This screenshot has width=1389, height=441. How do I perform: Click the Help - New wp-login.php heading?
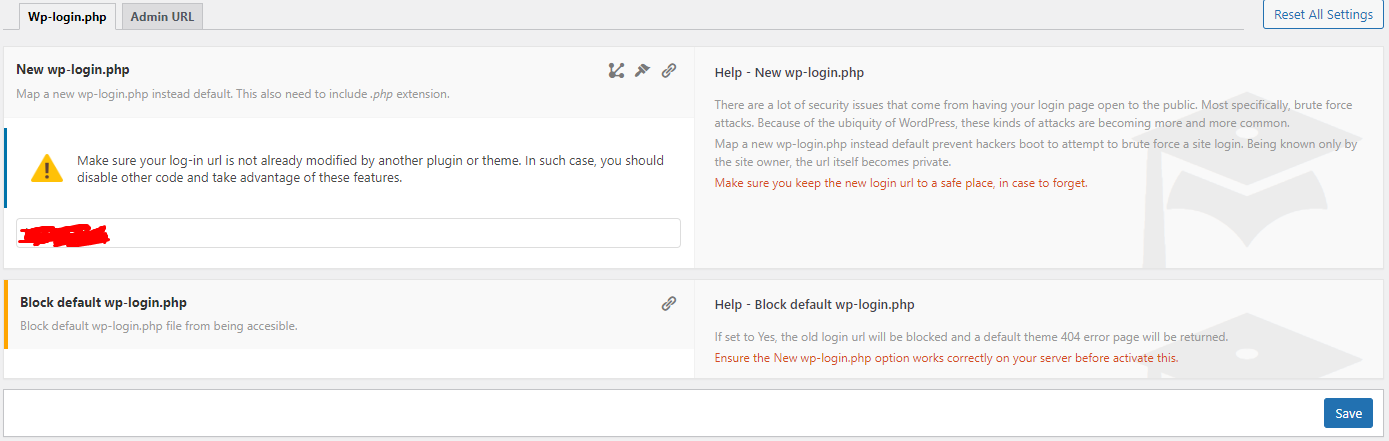click(789, 72)
